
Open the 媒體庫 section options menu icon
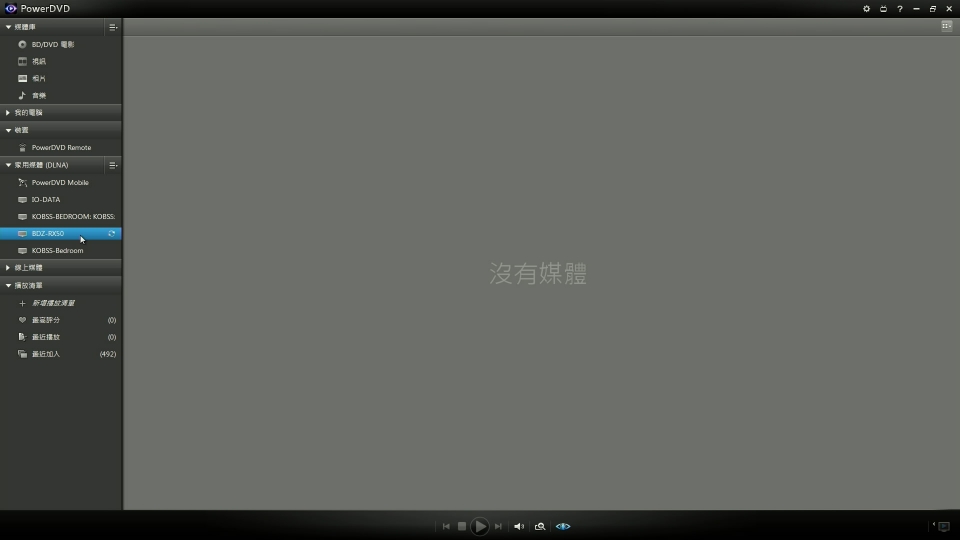click(113, 27)
